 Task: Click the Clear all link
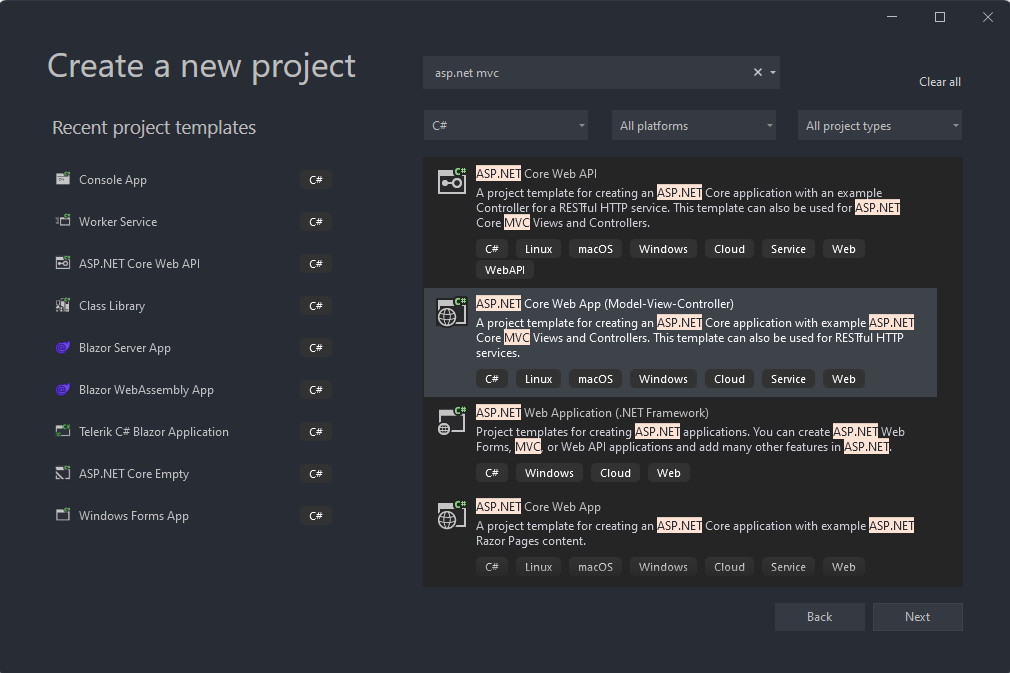[940, 82]
